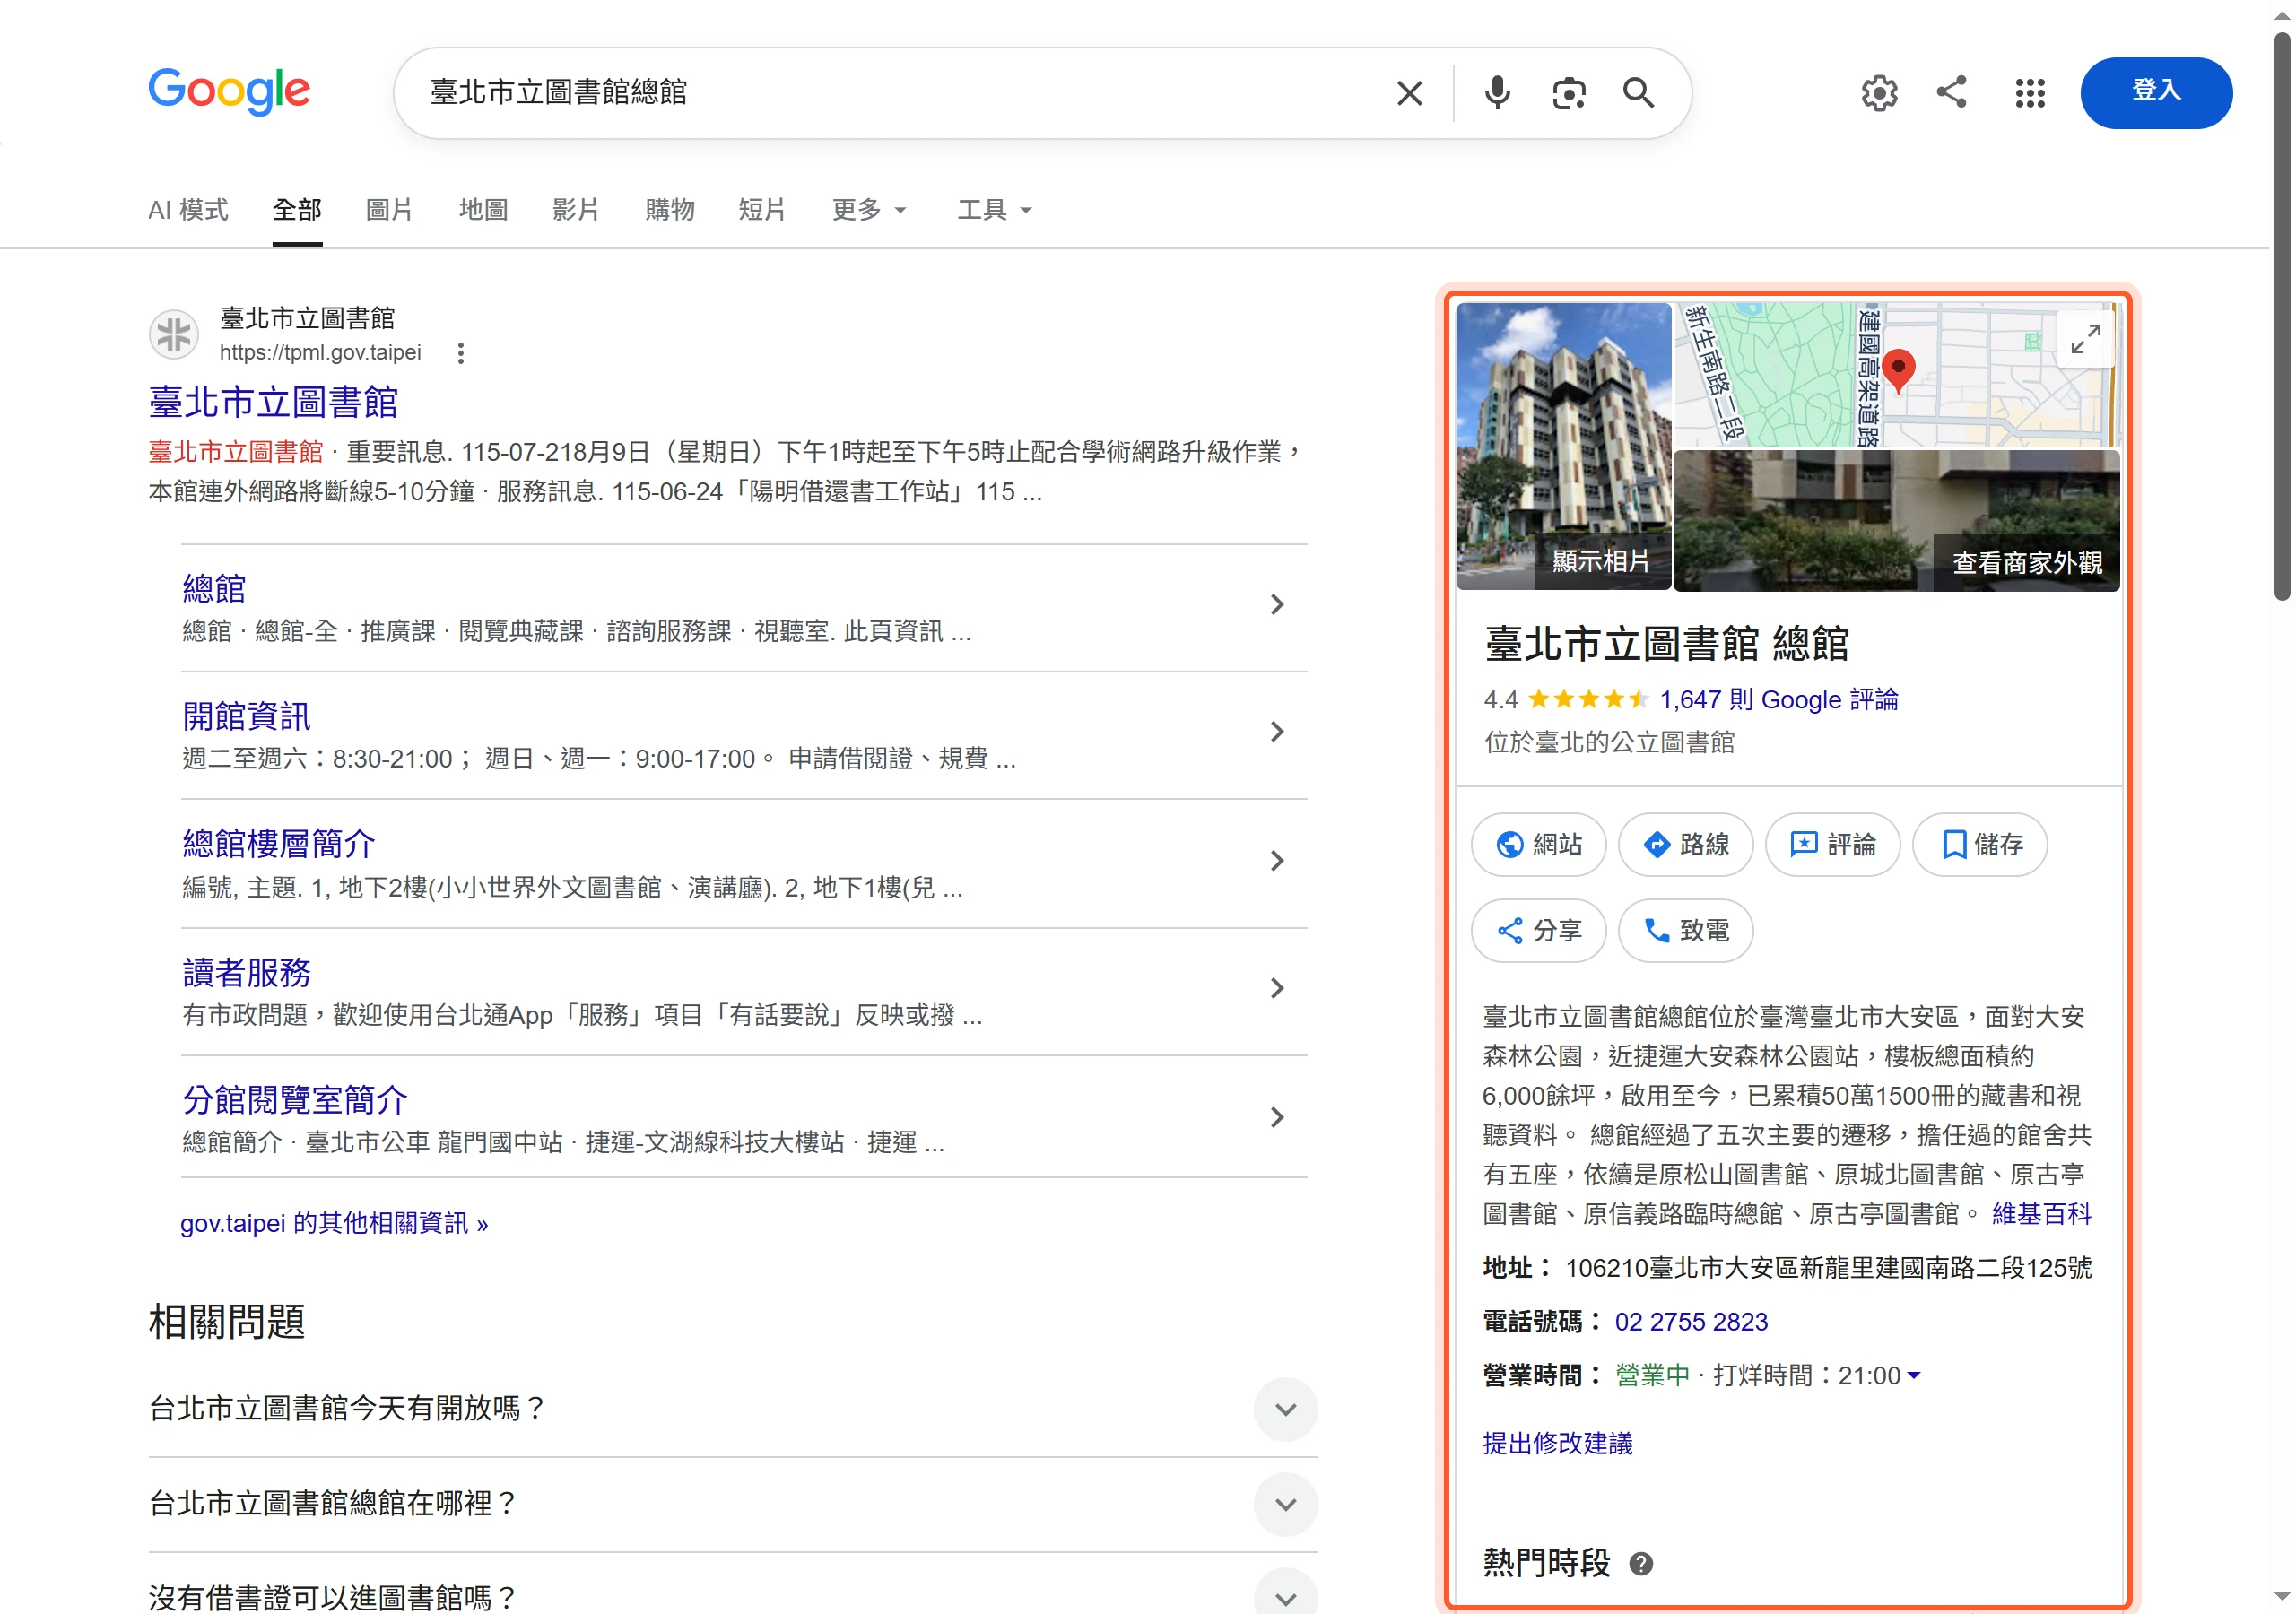The image size is (2296, 1614).
Task: Open the 總館樓層簡介 sitelink
Action: [278, 844]
